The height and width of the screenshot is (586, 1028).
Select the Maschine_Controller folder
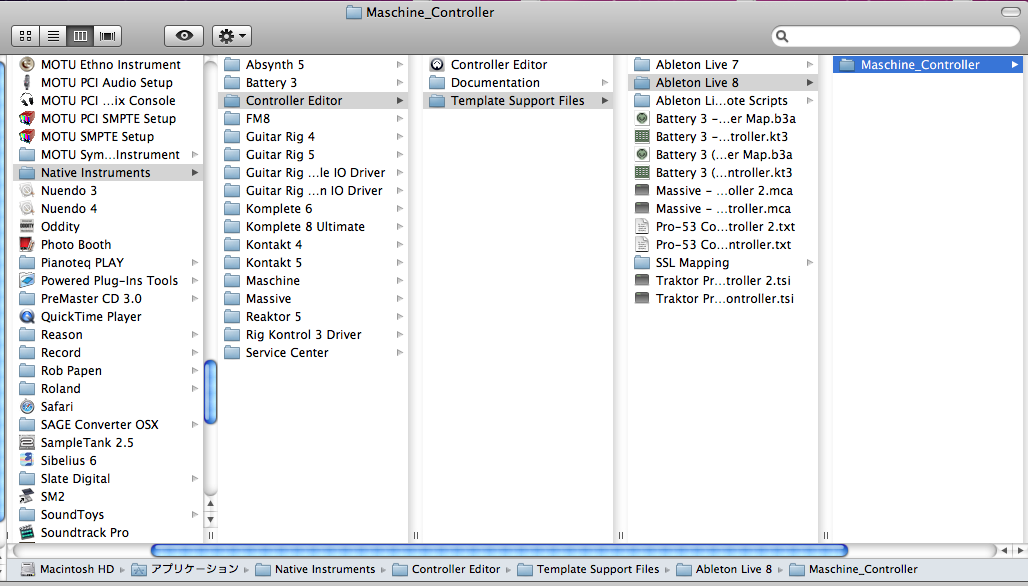[x=928, y=64]
